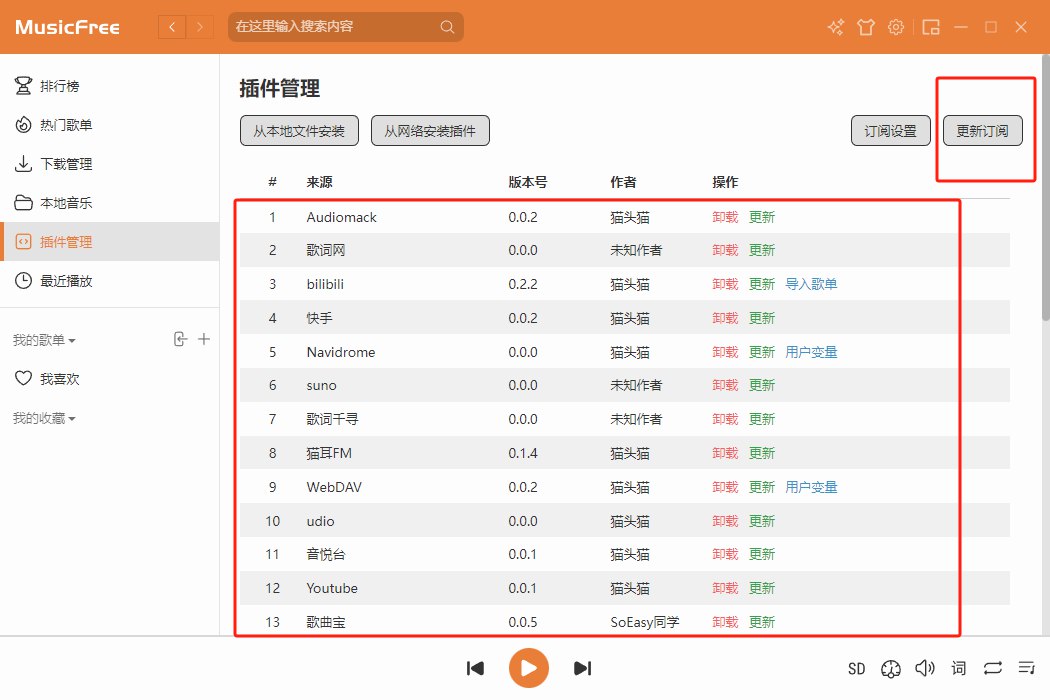Update the 歌词千寻 plugin
1050x700 pixels.
point(762,419)
